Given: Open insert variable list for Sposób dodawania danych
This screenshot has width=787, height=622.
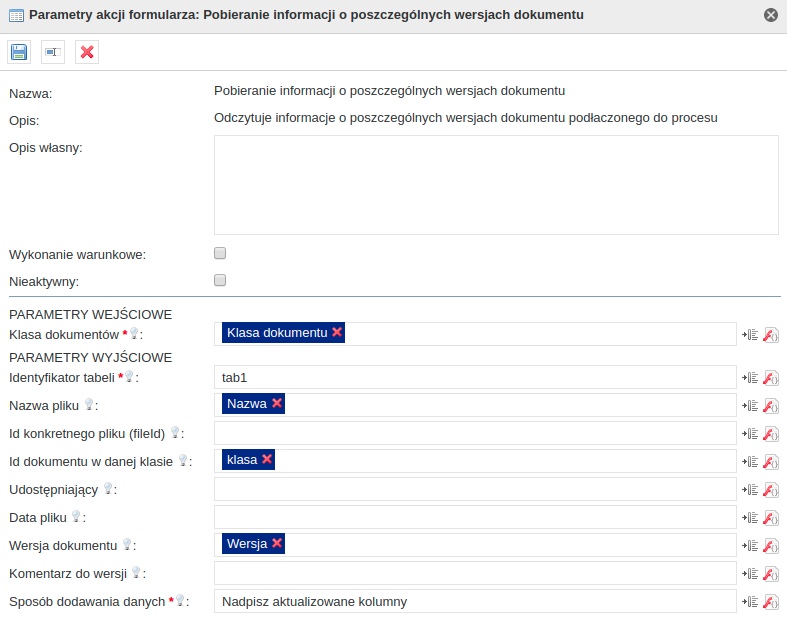Looking at the screenshot, I should coord(751,601).
